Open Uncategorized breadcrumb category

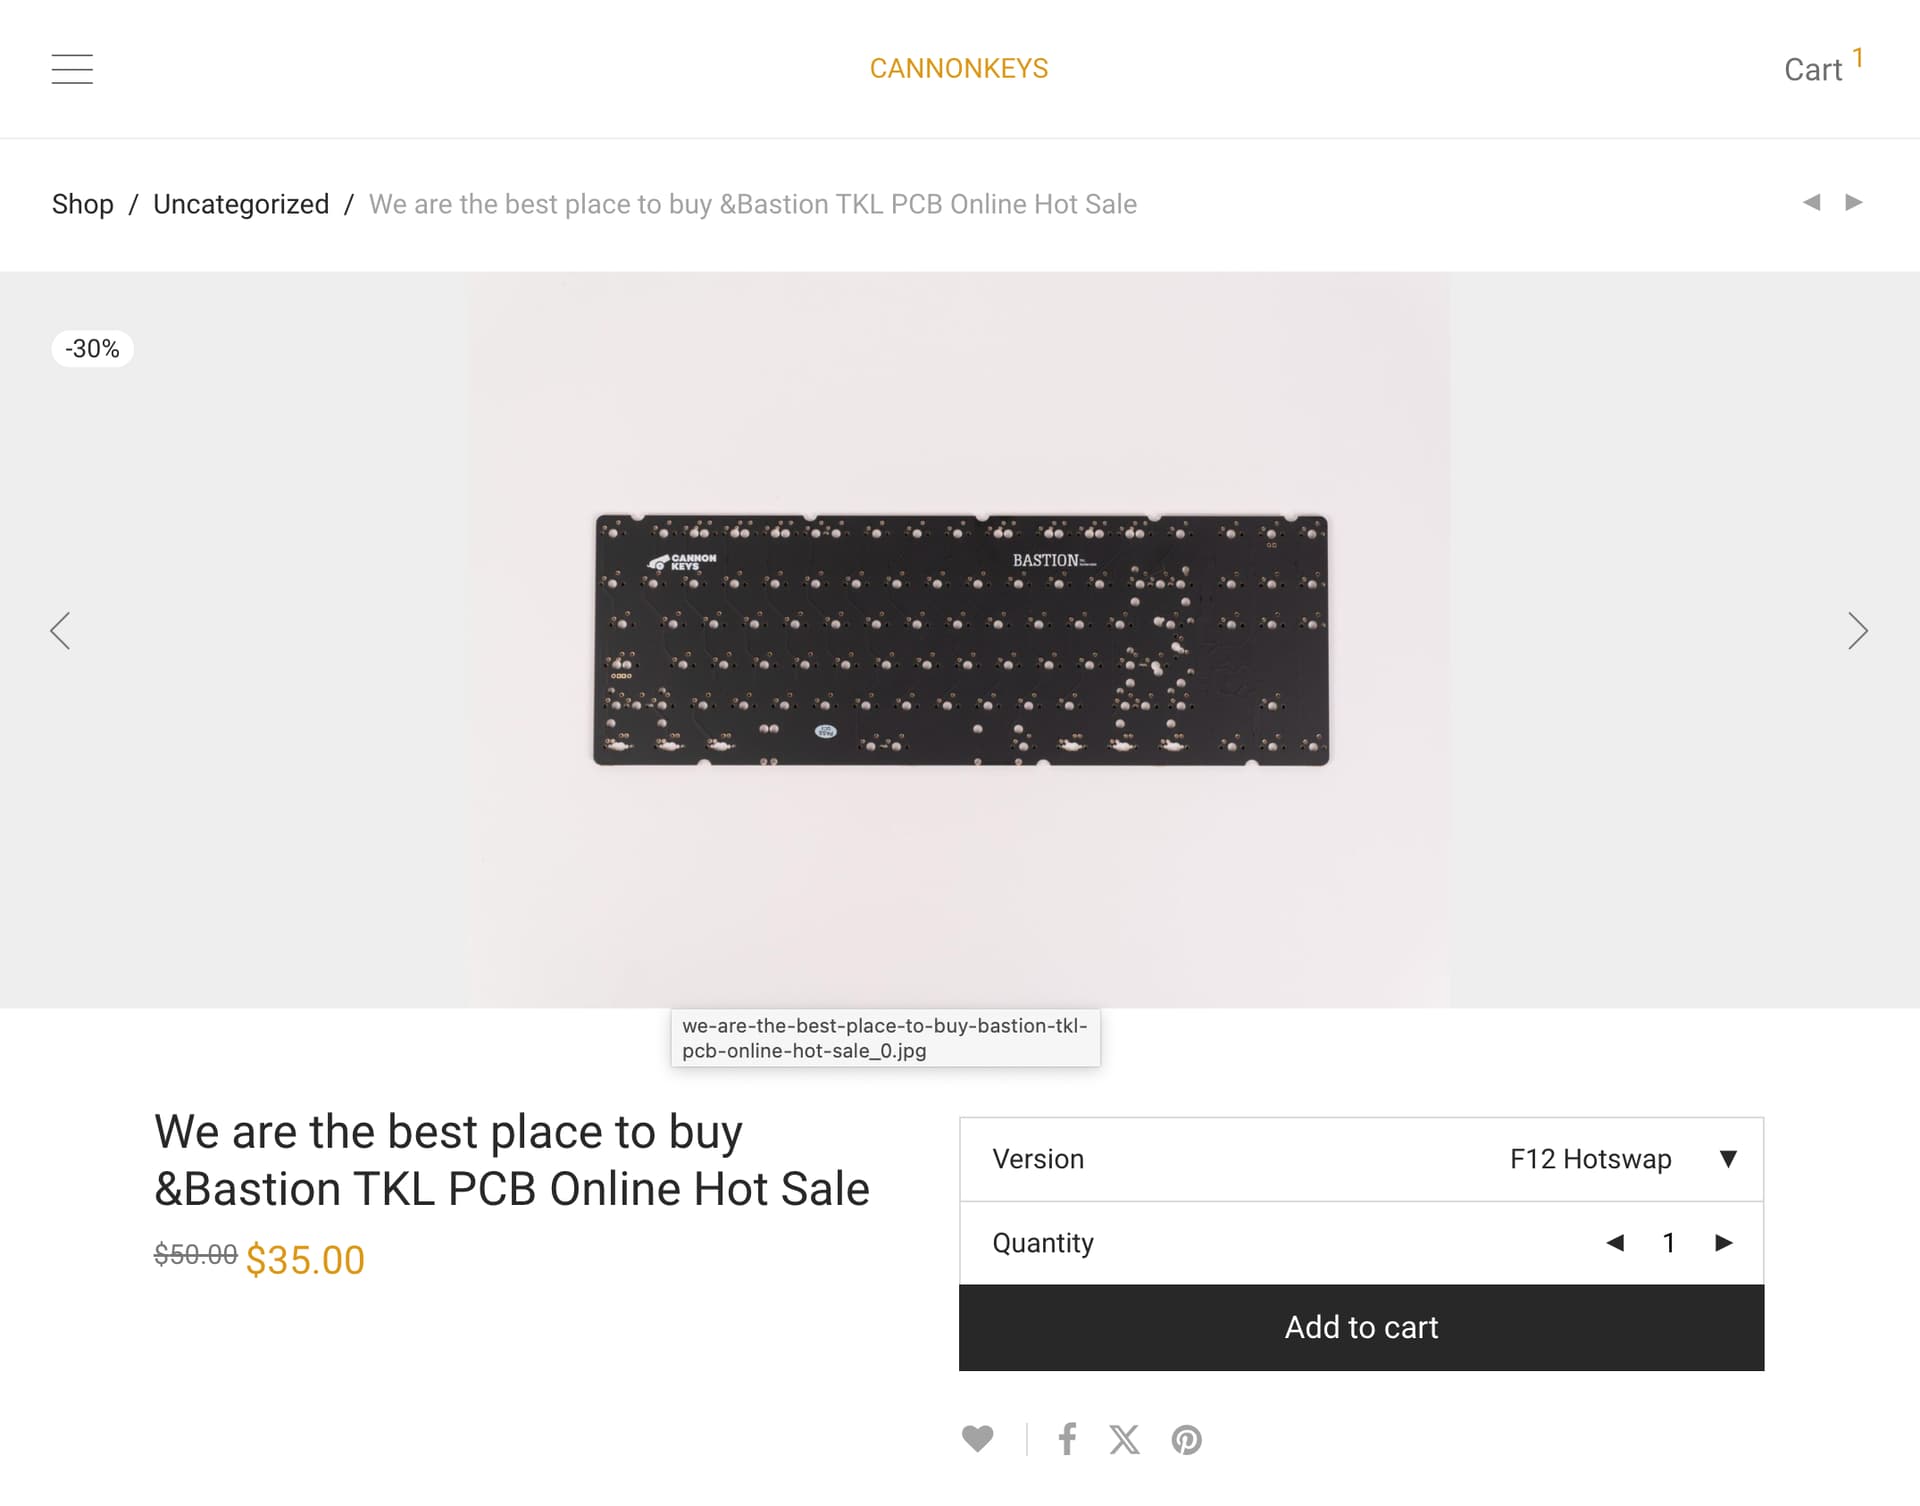[241, 204]
